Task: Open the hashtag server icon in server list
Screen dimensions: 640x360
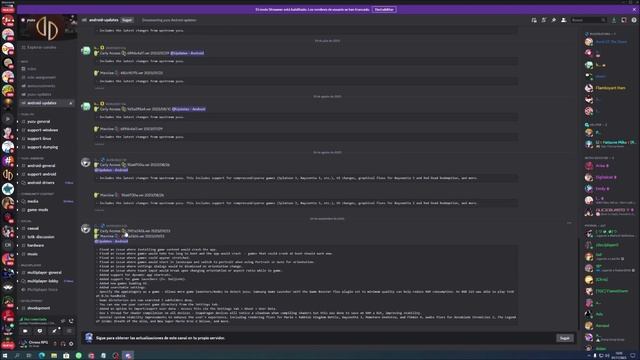Action: point(8,161)
